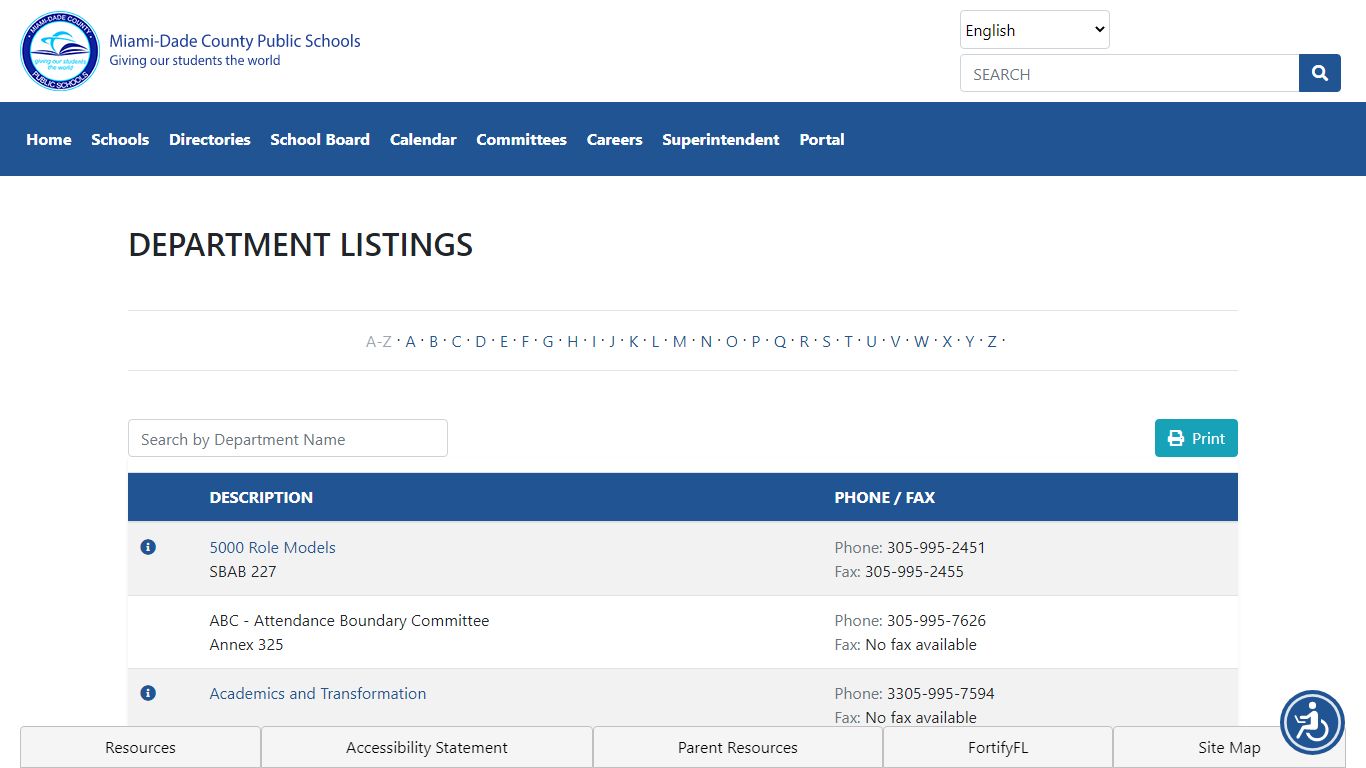Open the Site Map footer tab
Viewport: 1366px width, 768px height.
pos(1229,747)
